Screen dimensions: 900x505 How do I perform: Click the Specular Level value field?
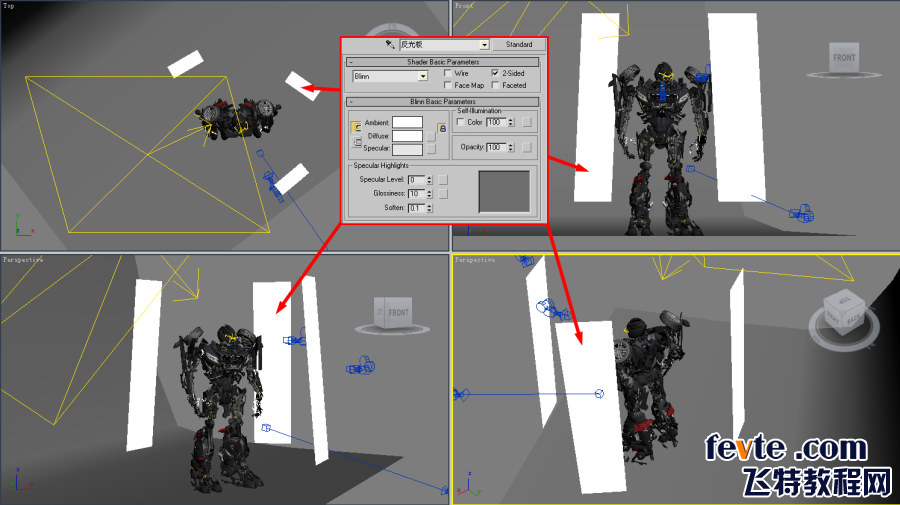point(416,180)
